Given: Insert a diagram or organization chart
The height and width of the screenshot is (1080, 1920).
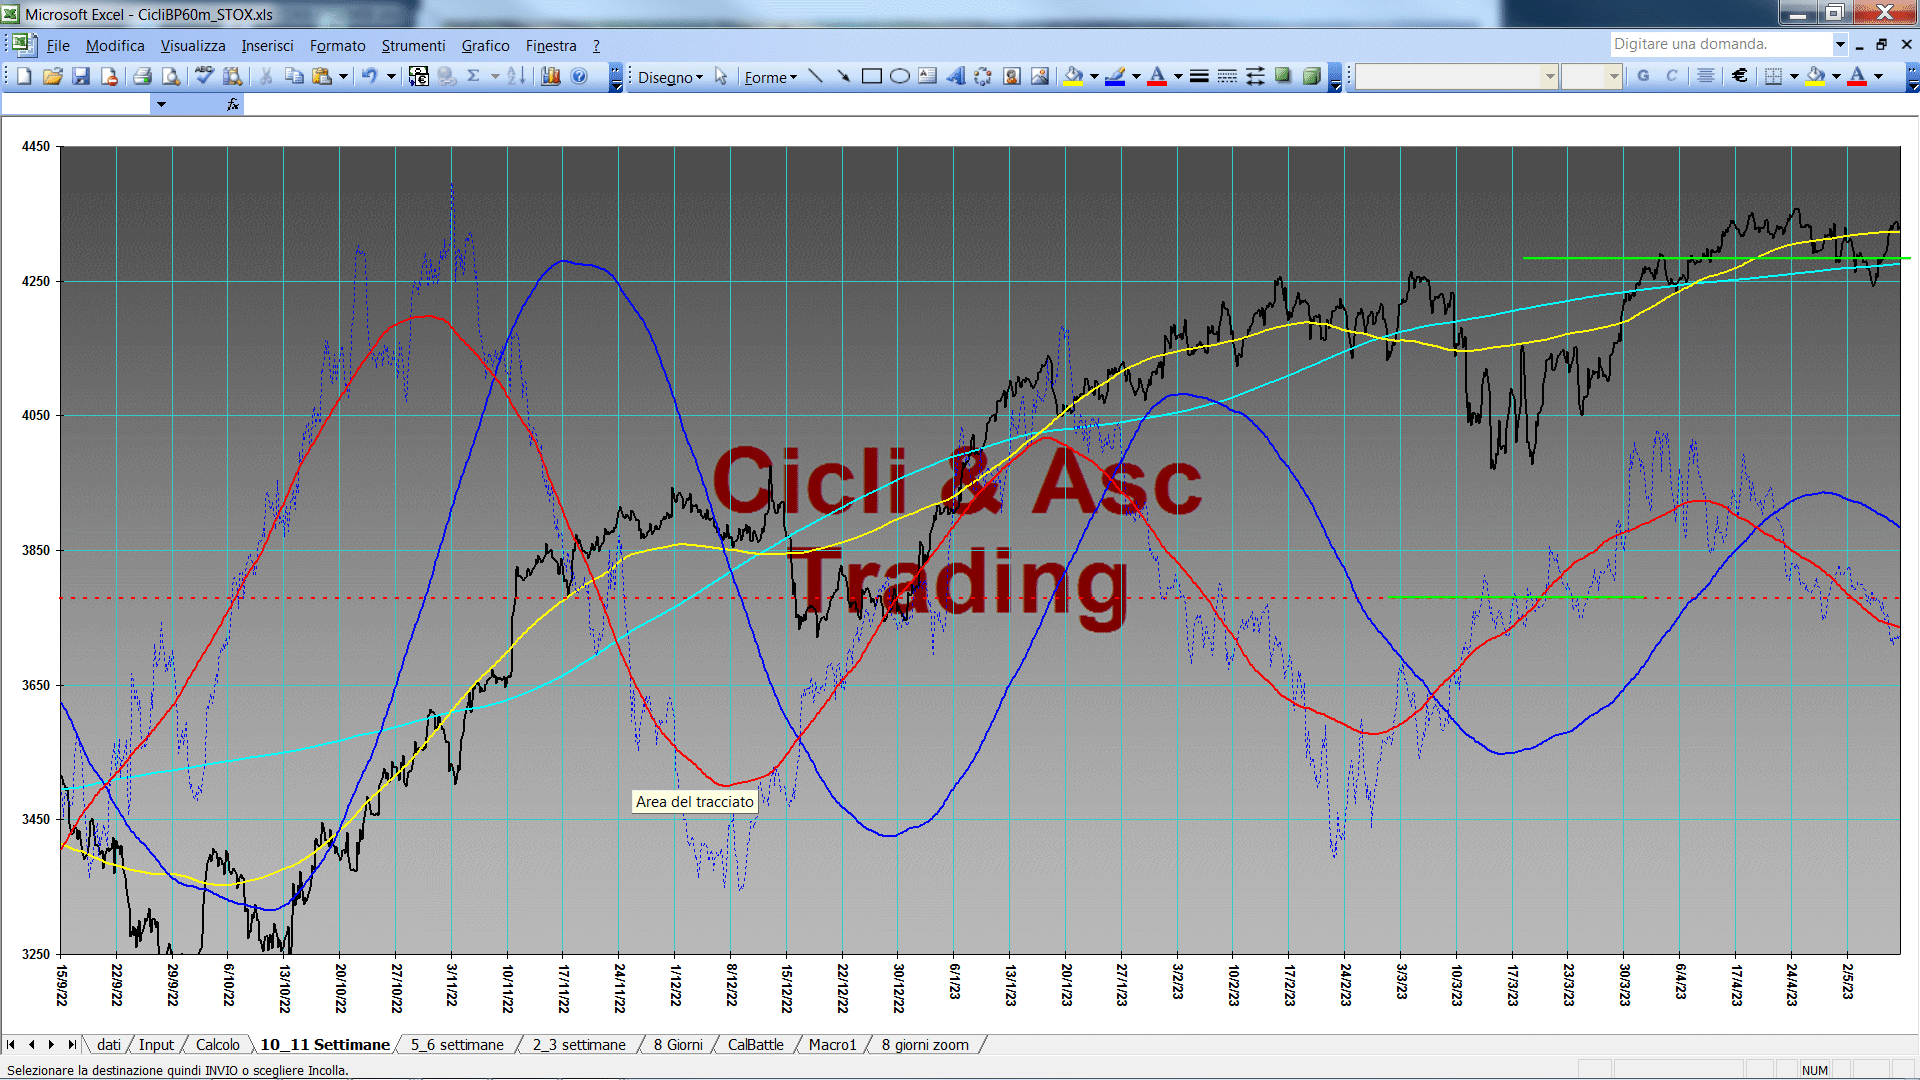Looking at the screenshot, I should click(x=984, y=76).
